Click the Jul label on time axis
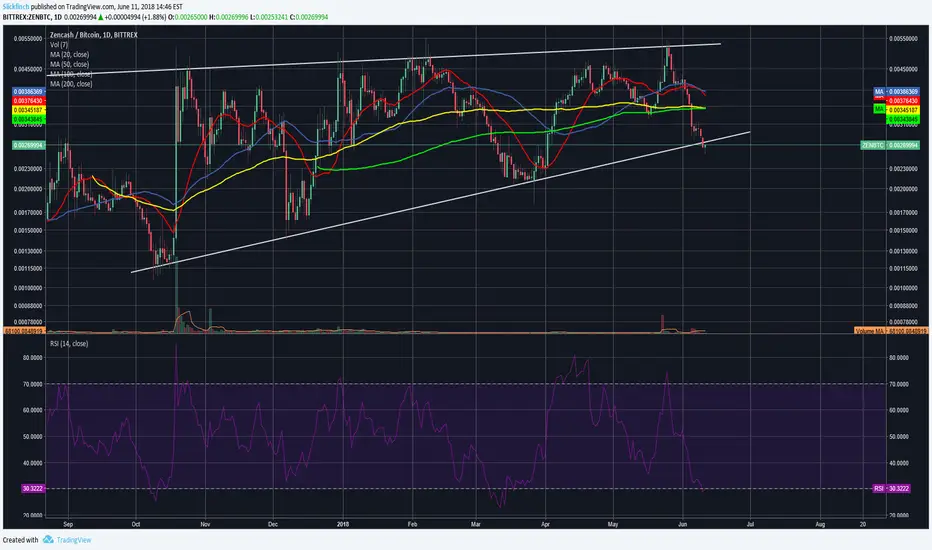The width and height of the screenshot is (932, 550). pos(750,524)
